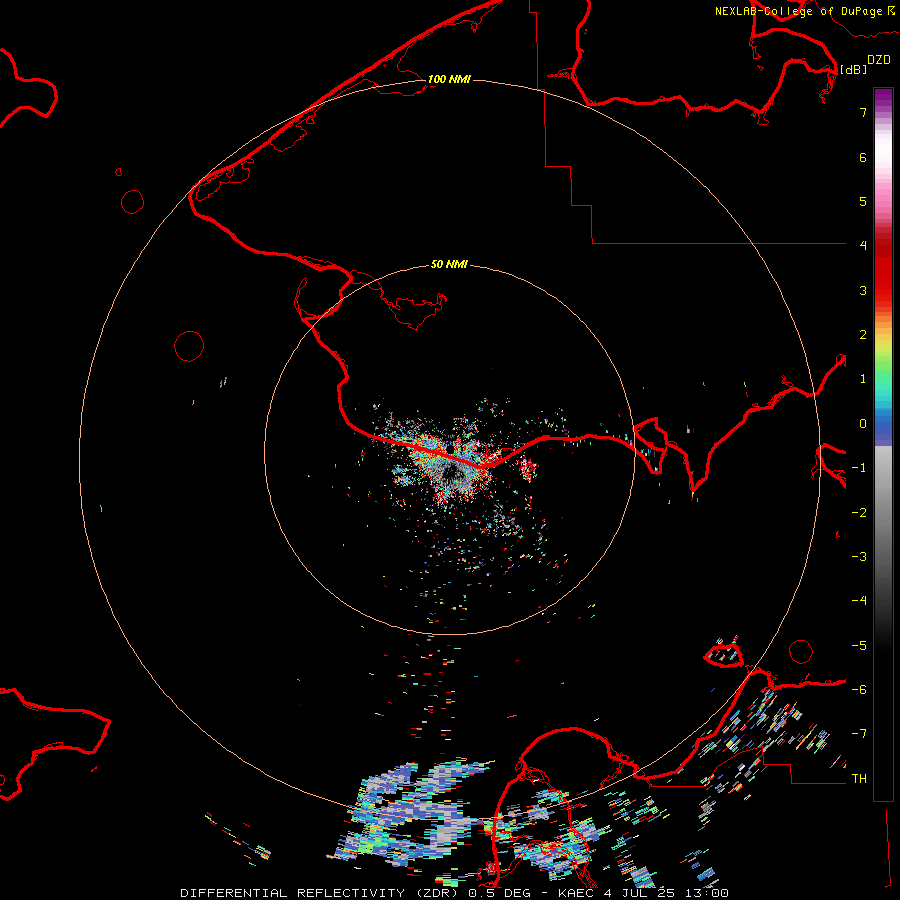The width and height of the screenshot is (900, 900).
Task: Click the "7" value on dB scale
Action: (x=863, y=112)
